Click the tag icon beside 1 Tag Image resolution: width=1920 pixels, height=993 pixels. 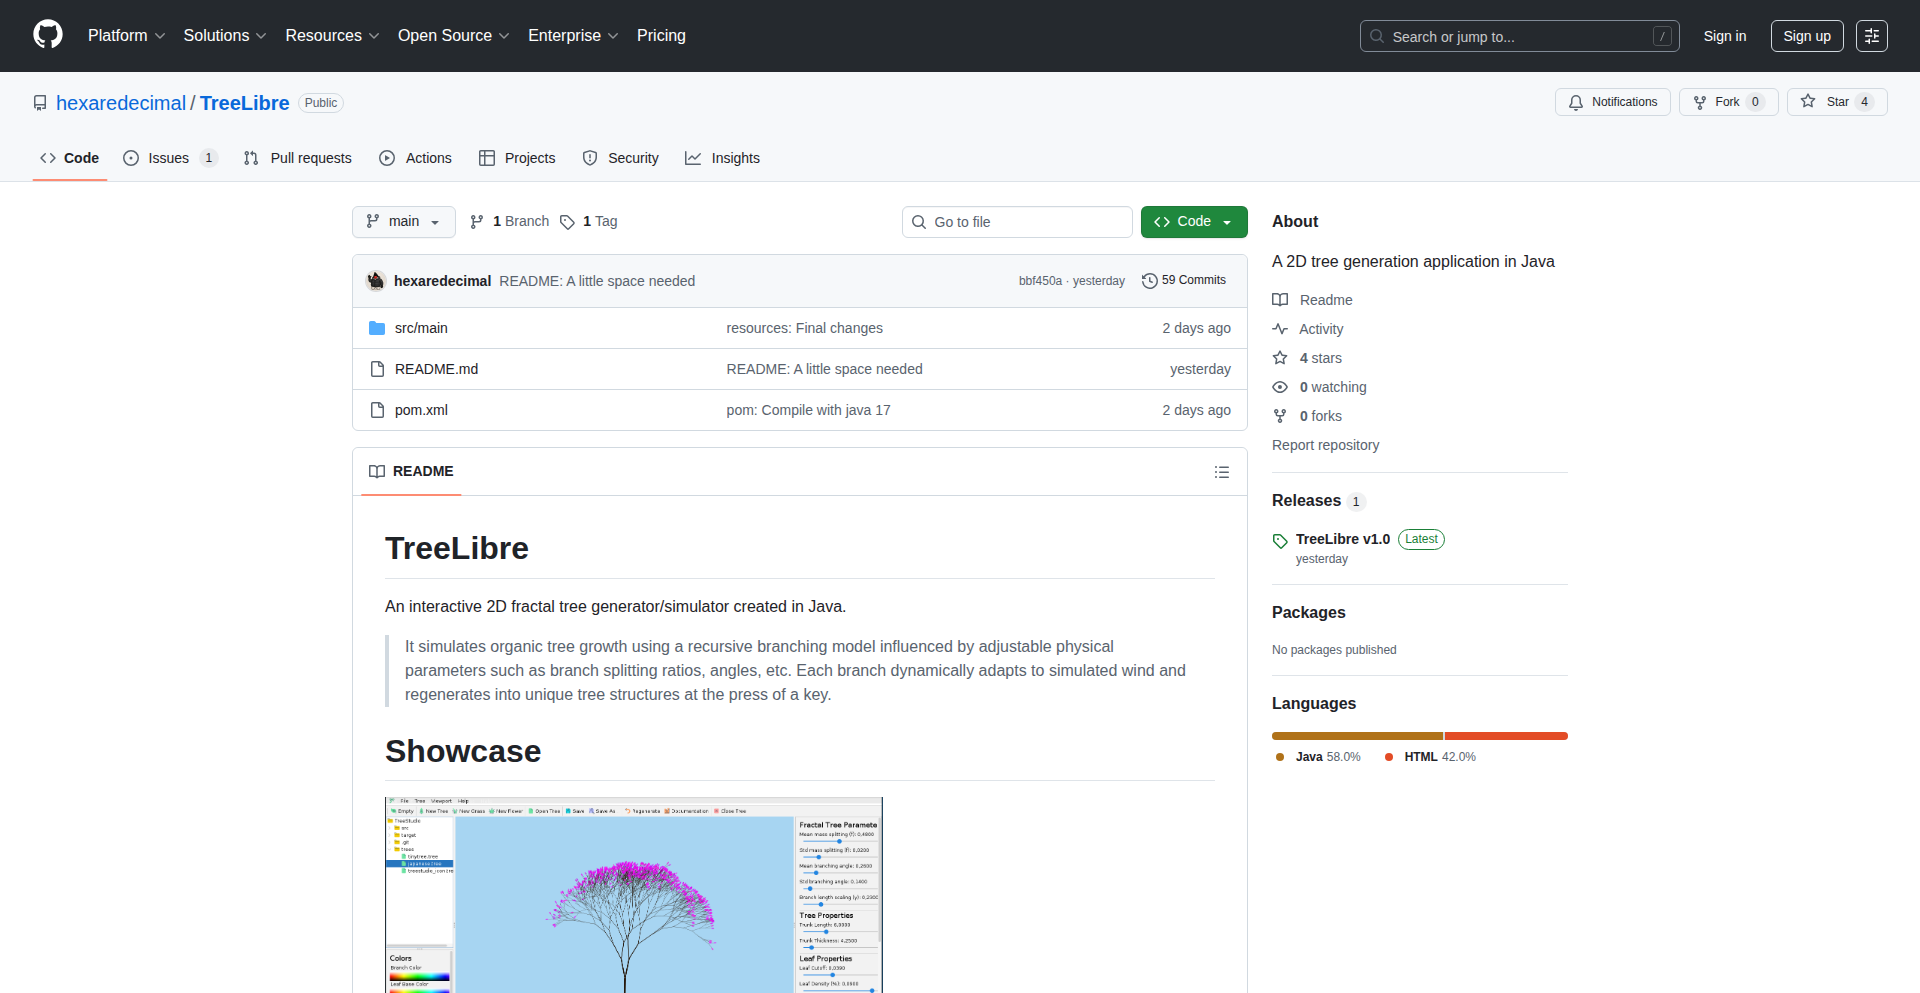coord(567,222)
